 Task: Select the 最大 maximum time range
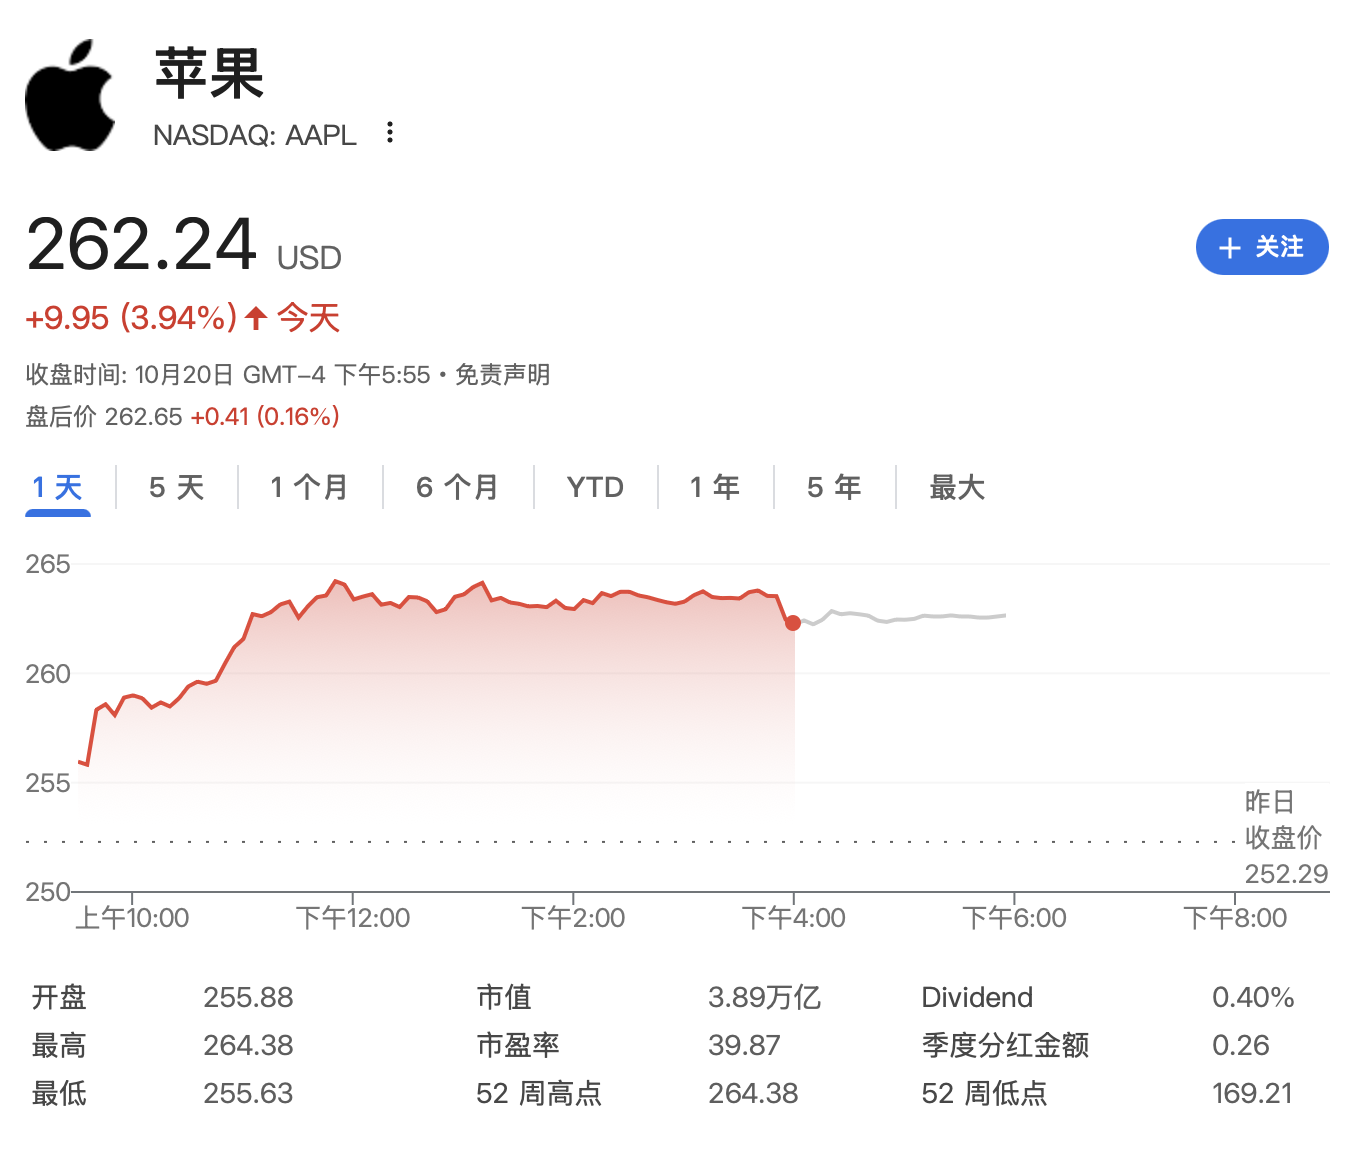956,487
